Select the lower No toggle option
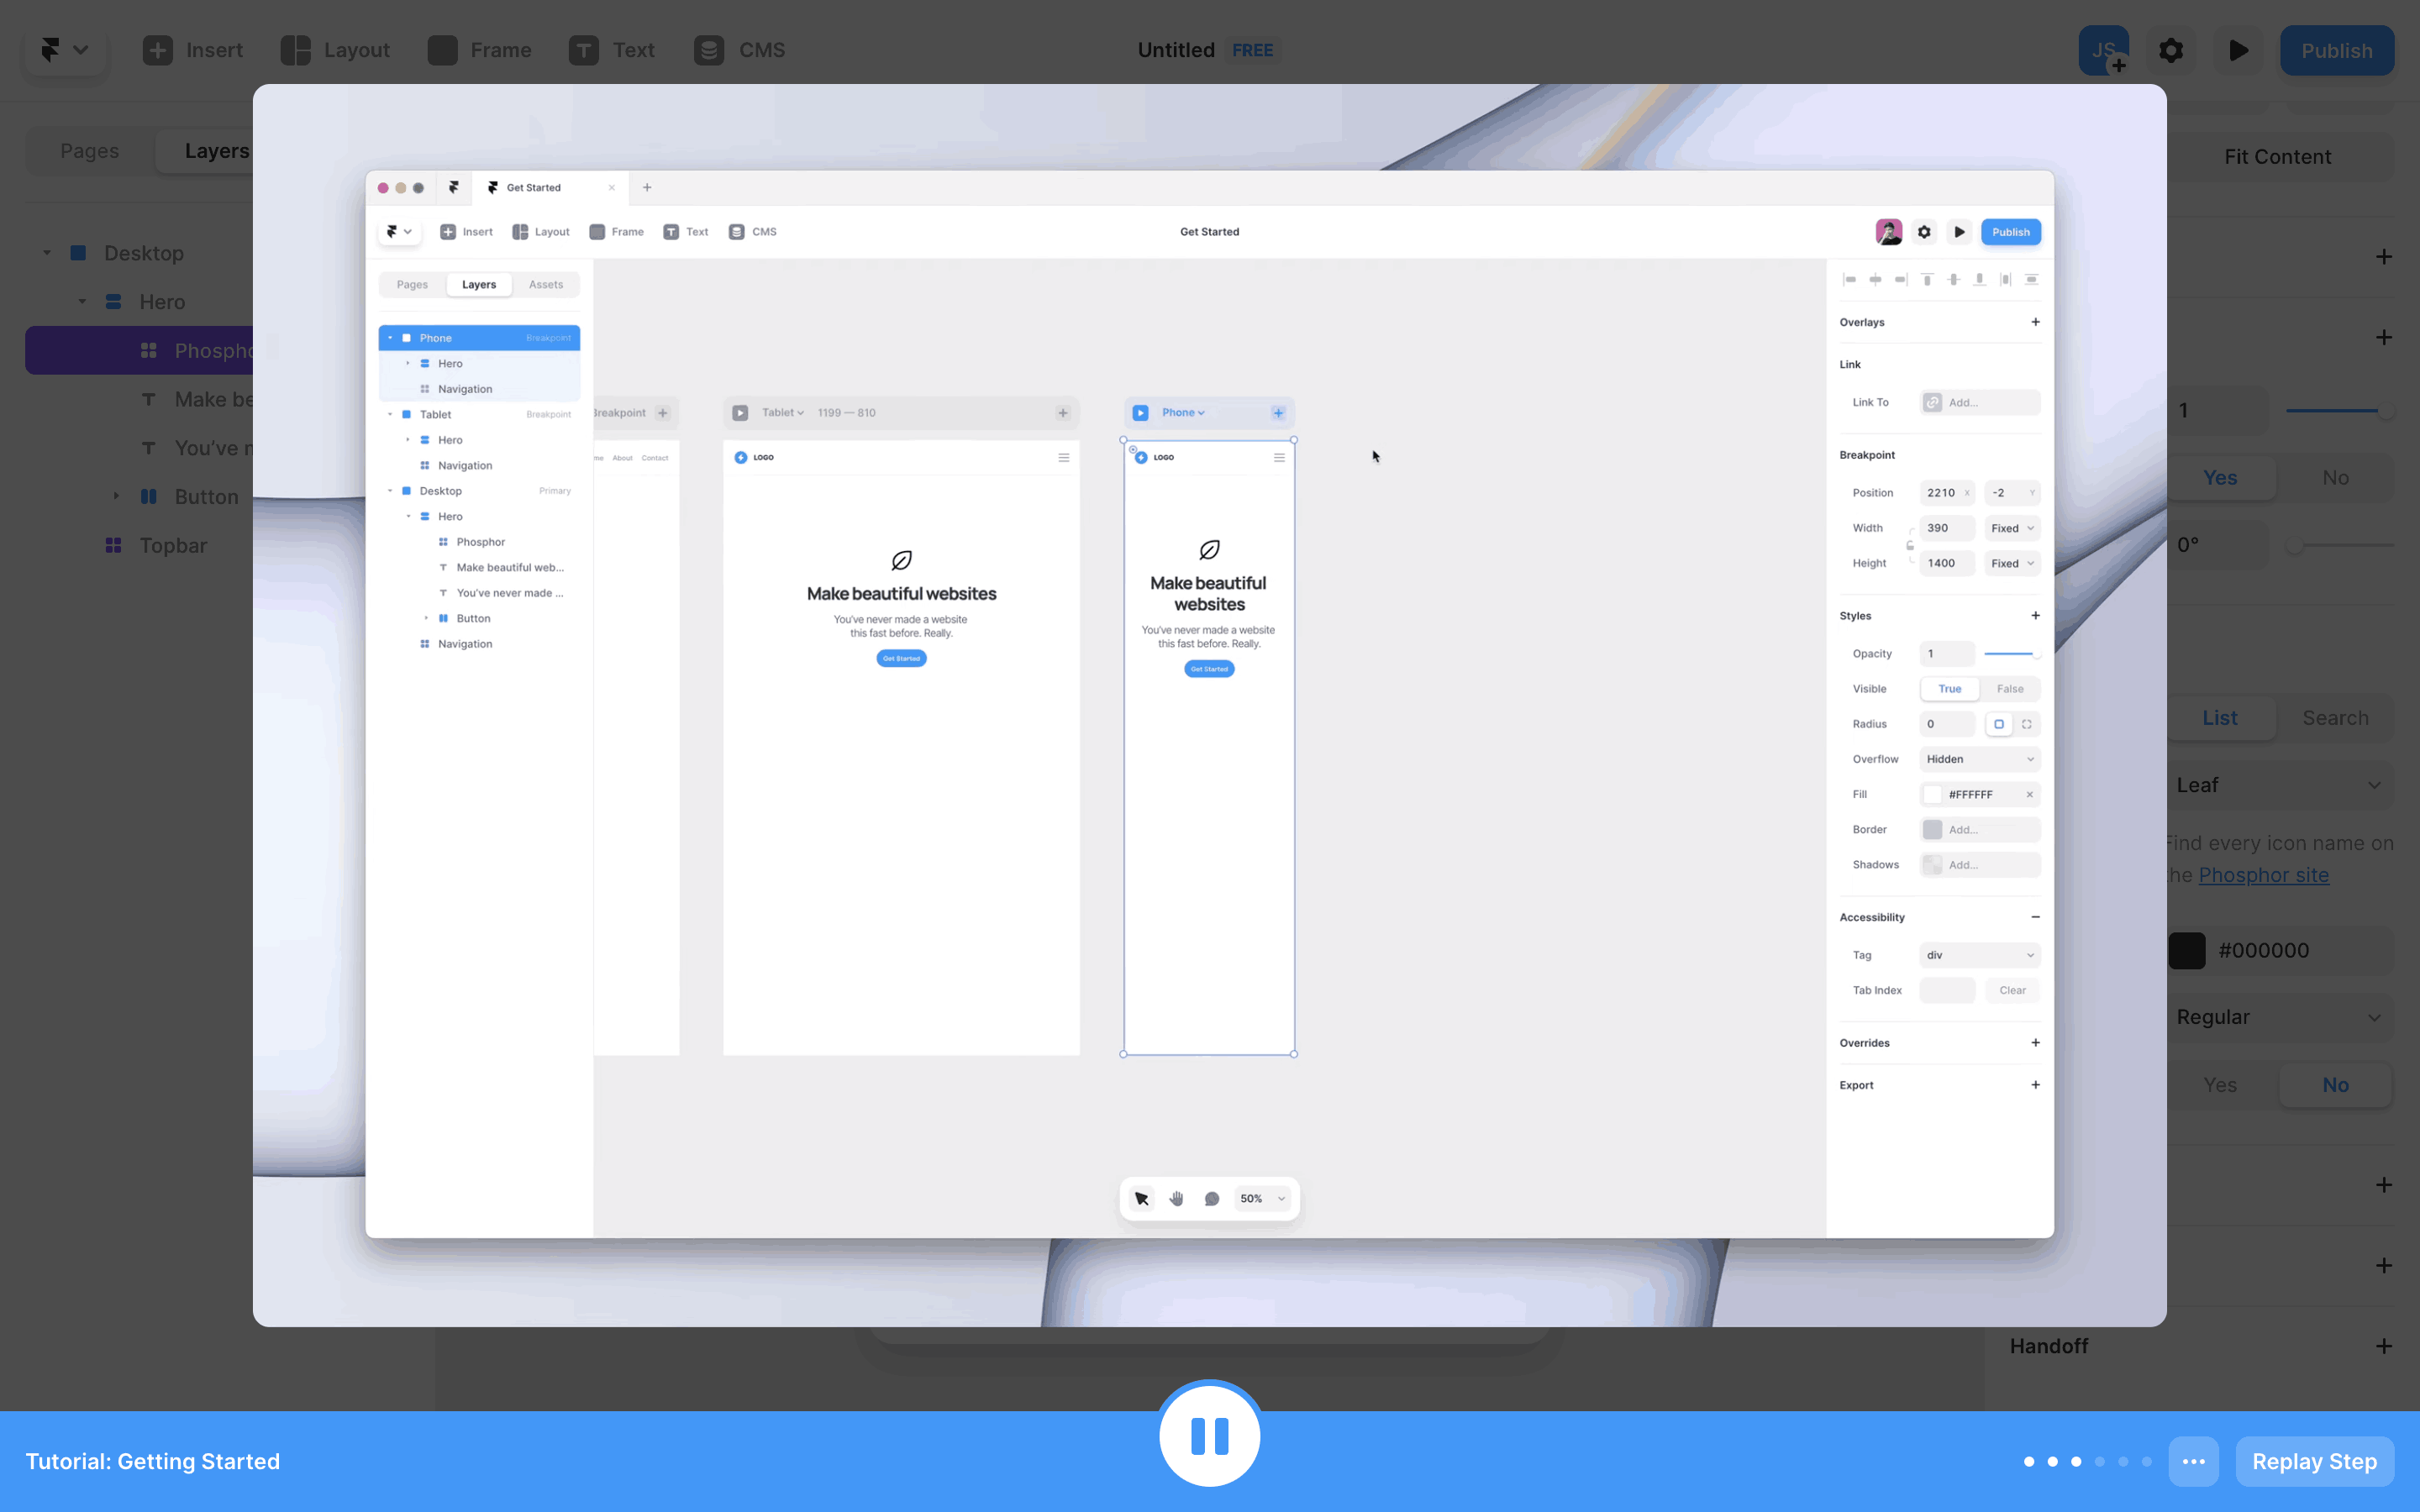 coord(2335,1085)
